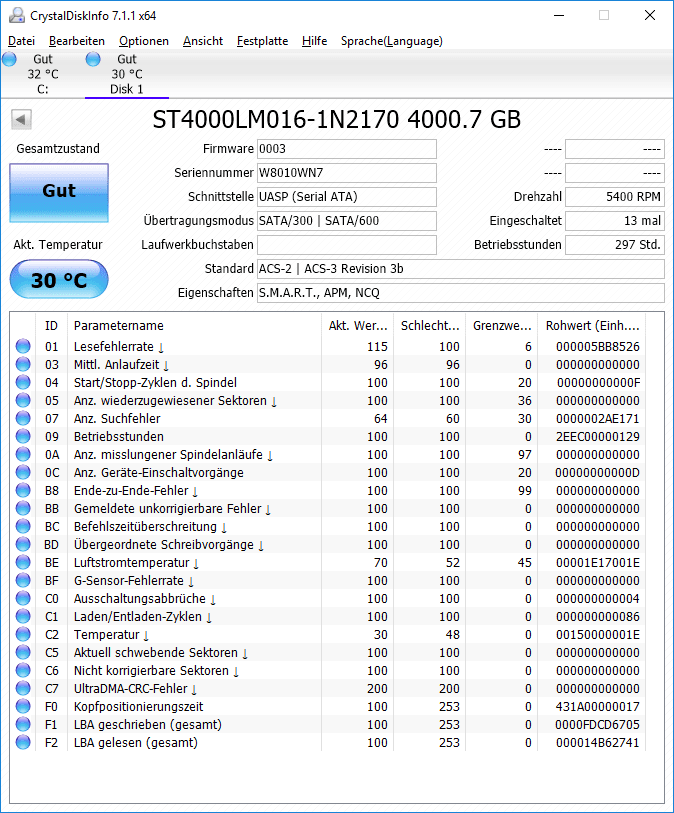Click status icon of Luftstromtemperatur row
Viewport: 674px width, 813px height.
tap(23, 562)
